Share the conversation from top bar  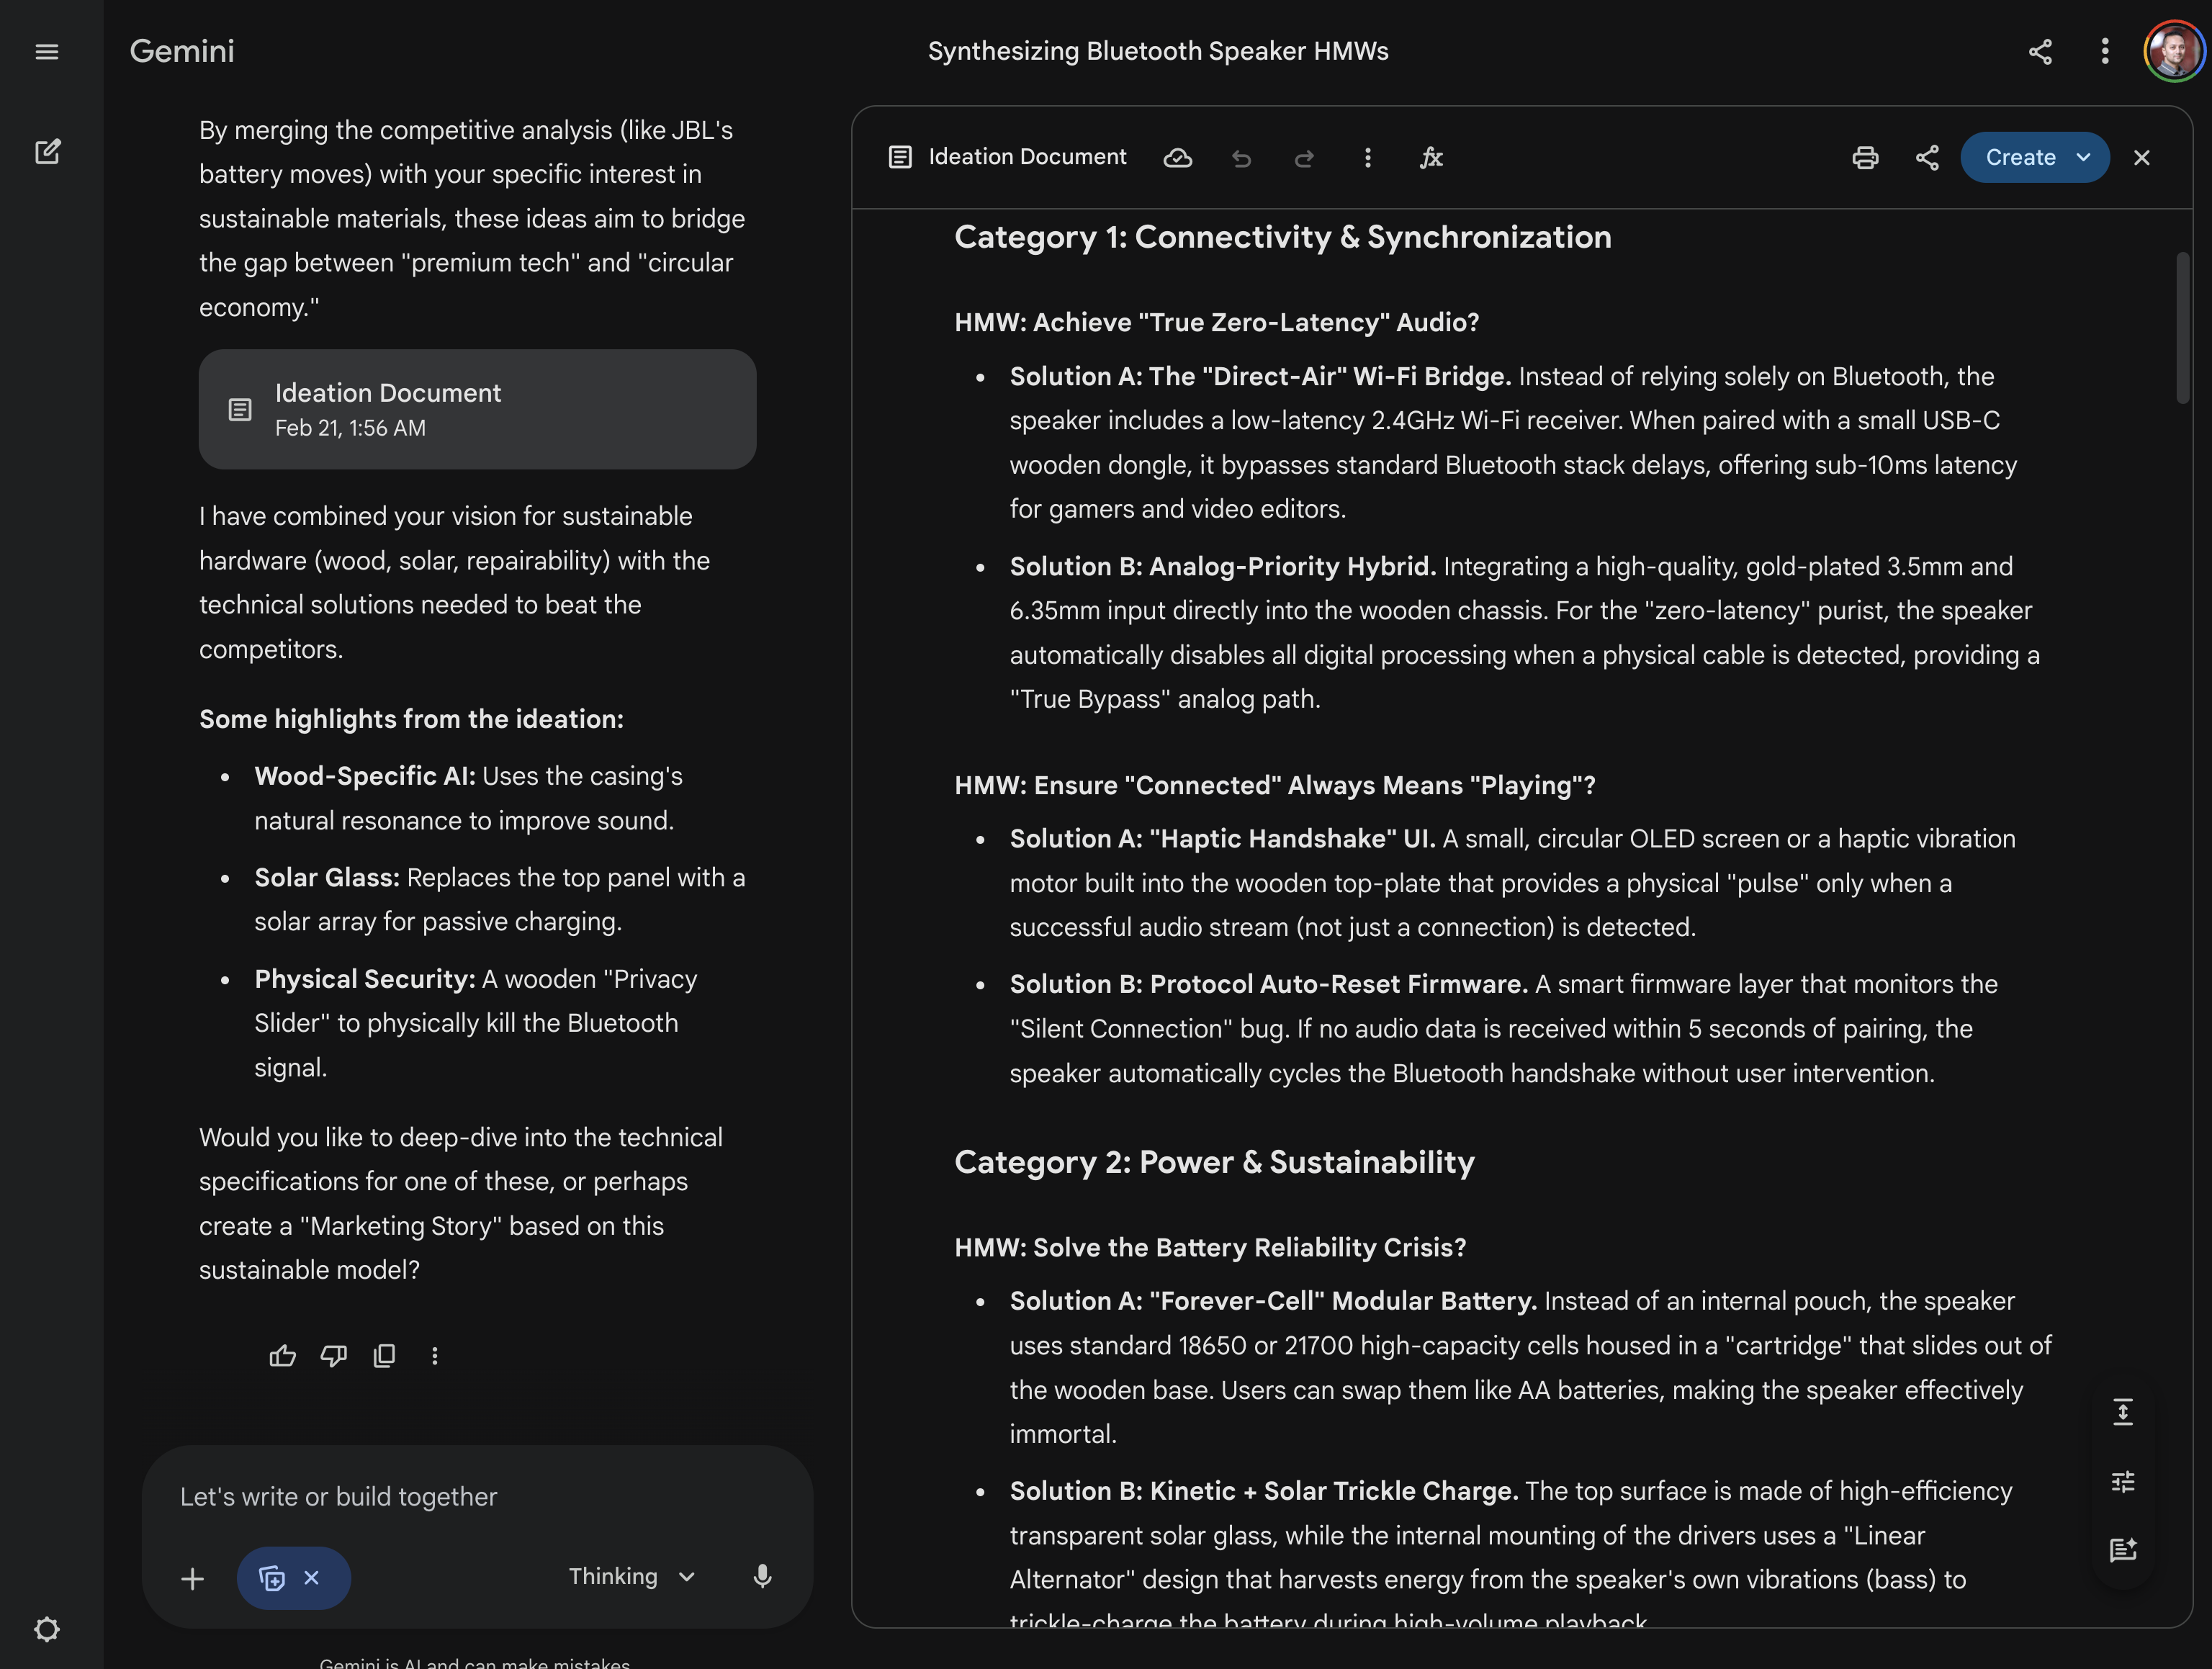pyautogui.click(x=2040, y=51)
